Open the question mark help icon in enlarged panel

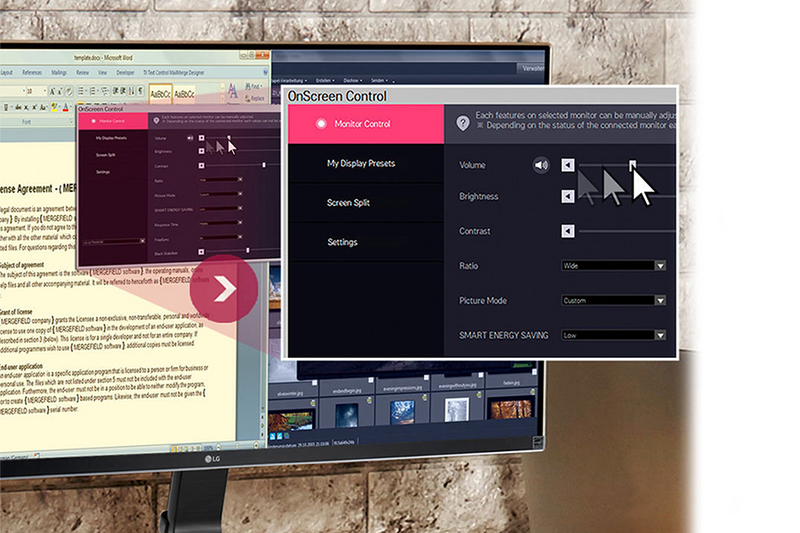tap(463, 123)
